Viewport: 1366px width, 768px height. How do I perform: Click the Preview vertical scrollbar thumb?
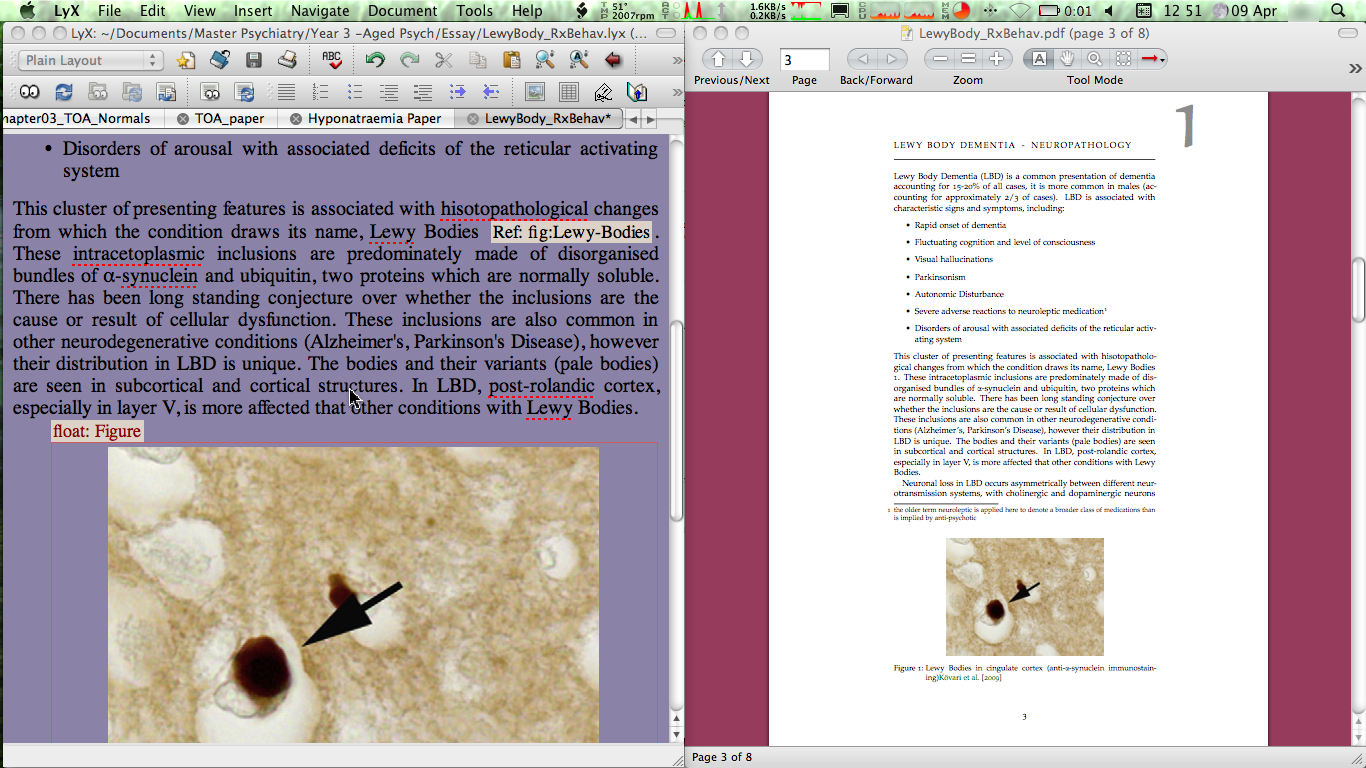(x=1358, y=290)
